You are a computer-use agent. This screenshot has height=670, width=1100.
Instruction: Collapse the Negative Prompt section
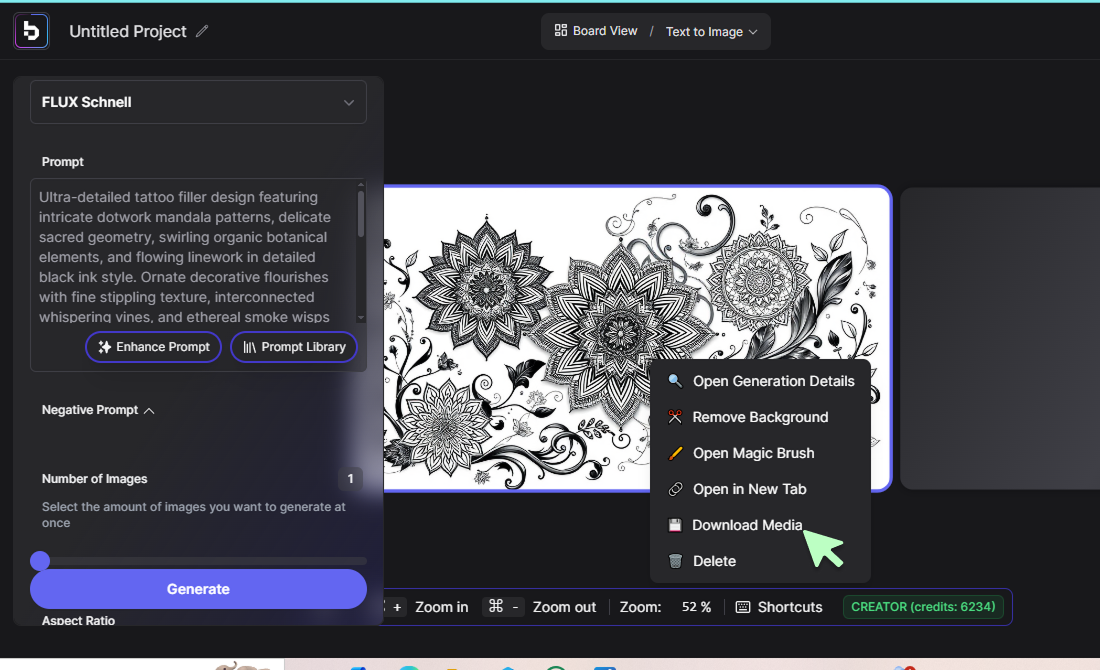click(x=98, y=410)
